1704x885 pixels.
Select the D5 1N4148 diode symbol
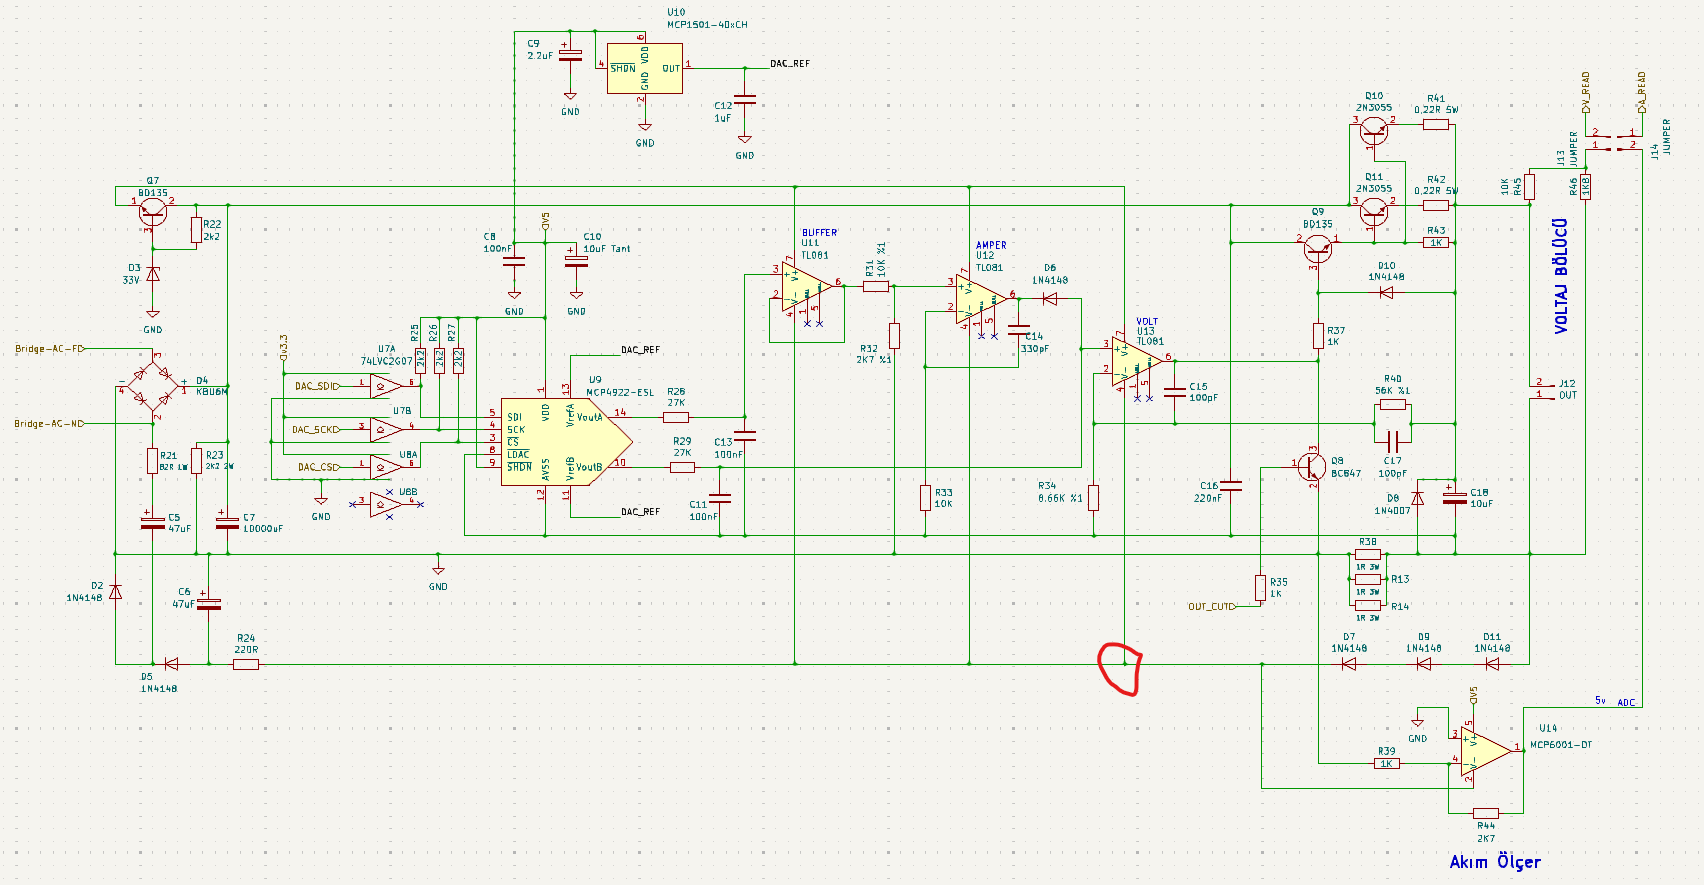click(171, 663)
